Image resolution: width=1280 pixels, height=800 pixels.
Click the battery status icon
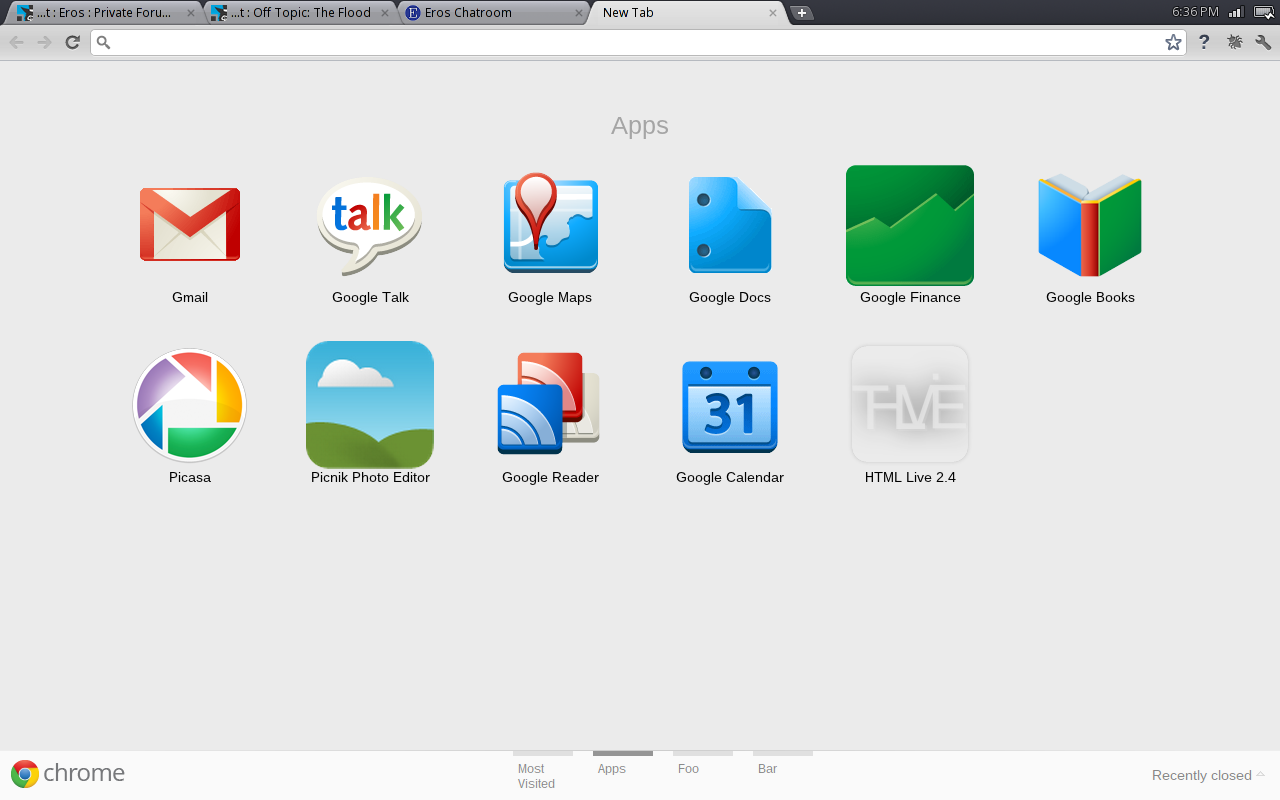click(1263, 12)
